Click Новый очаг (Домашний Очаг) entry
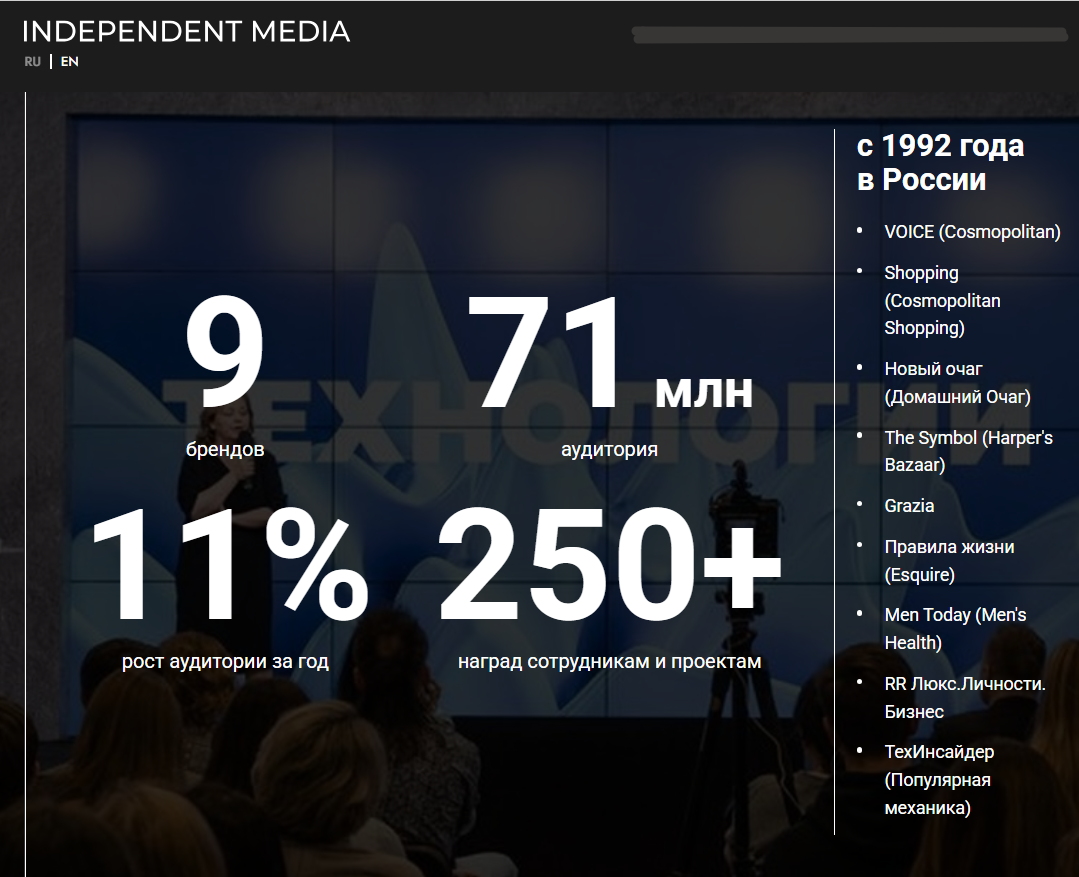This screenshot has width=1079, height=877. [x=957, y=383]
